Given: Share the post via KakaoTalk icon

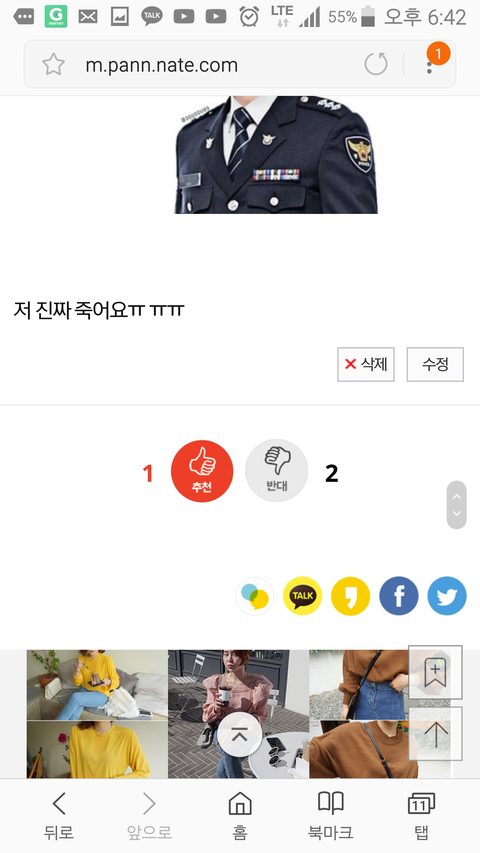Looking at the screenshot, I should pos(303,596).
